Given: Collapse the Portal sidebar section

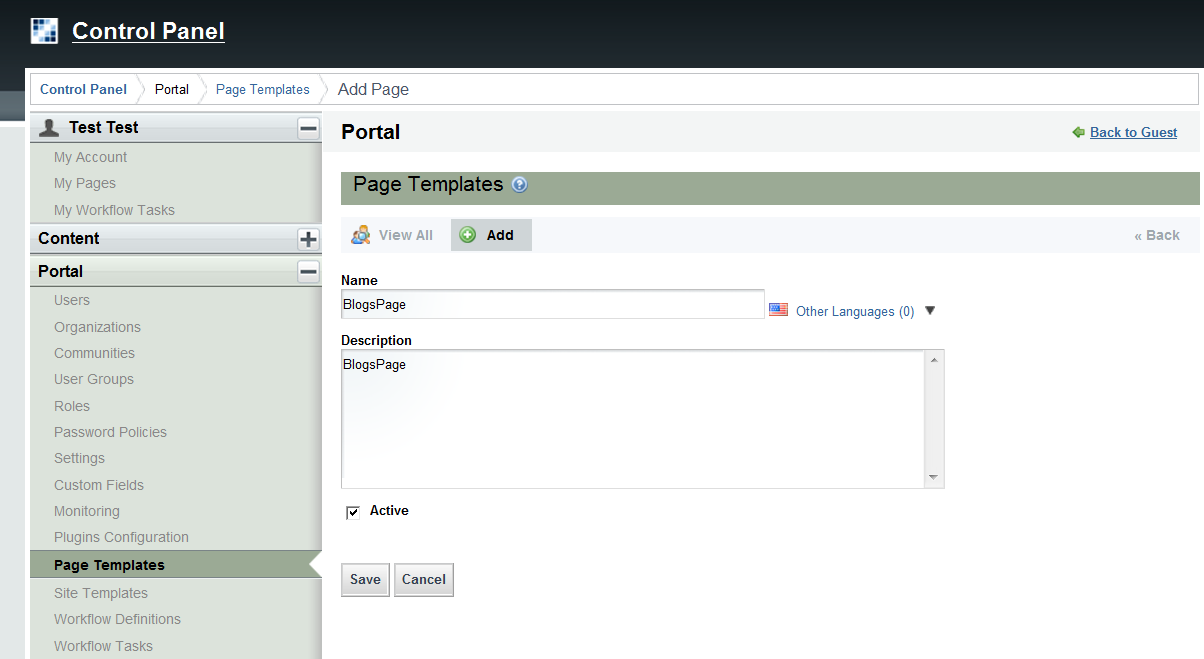Looking at the screenshot, I should 308,271.
